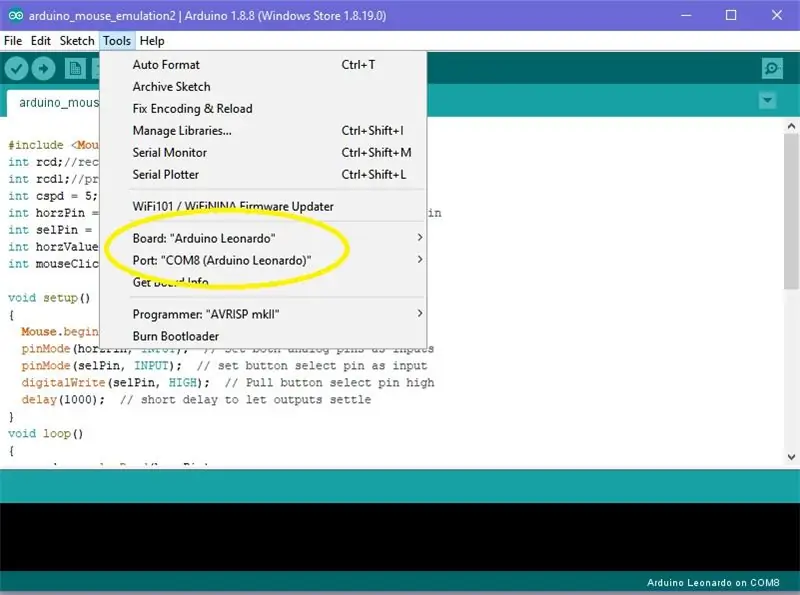This screenshot has height=595, width=800.
Task: Click the "void setup()" code line
Action: tap(49, 298)
